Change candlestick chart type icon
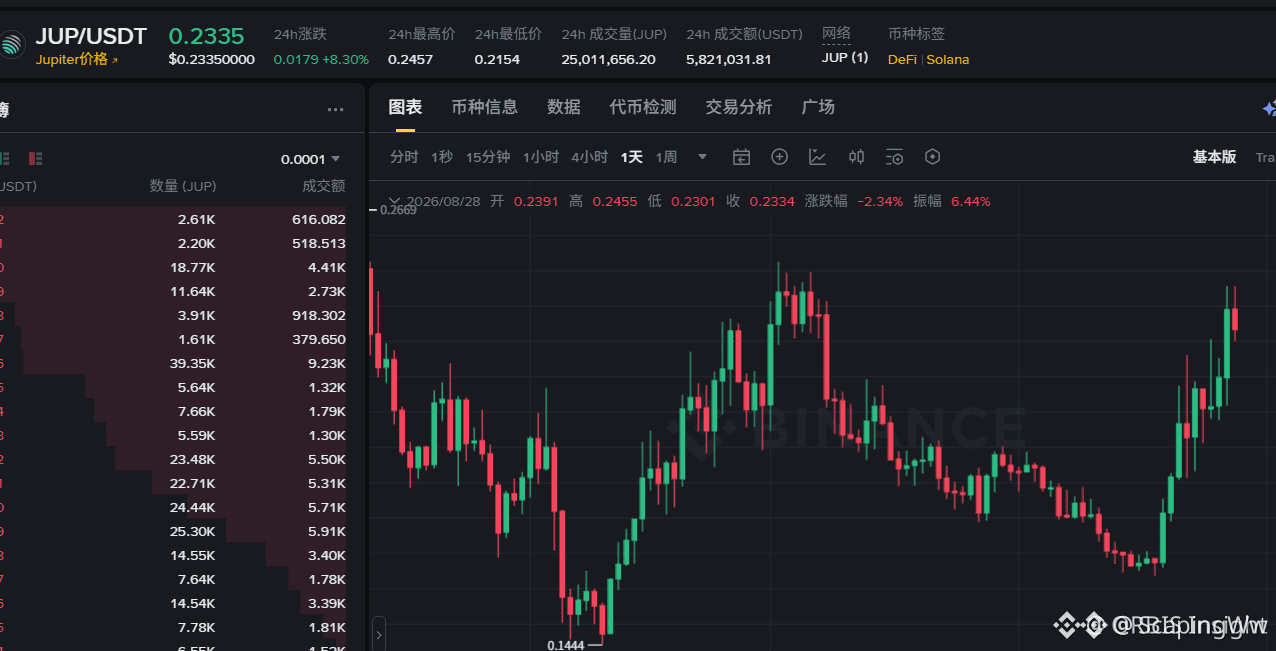This screenshot has height=651, width=1276. 856,157
